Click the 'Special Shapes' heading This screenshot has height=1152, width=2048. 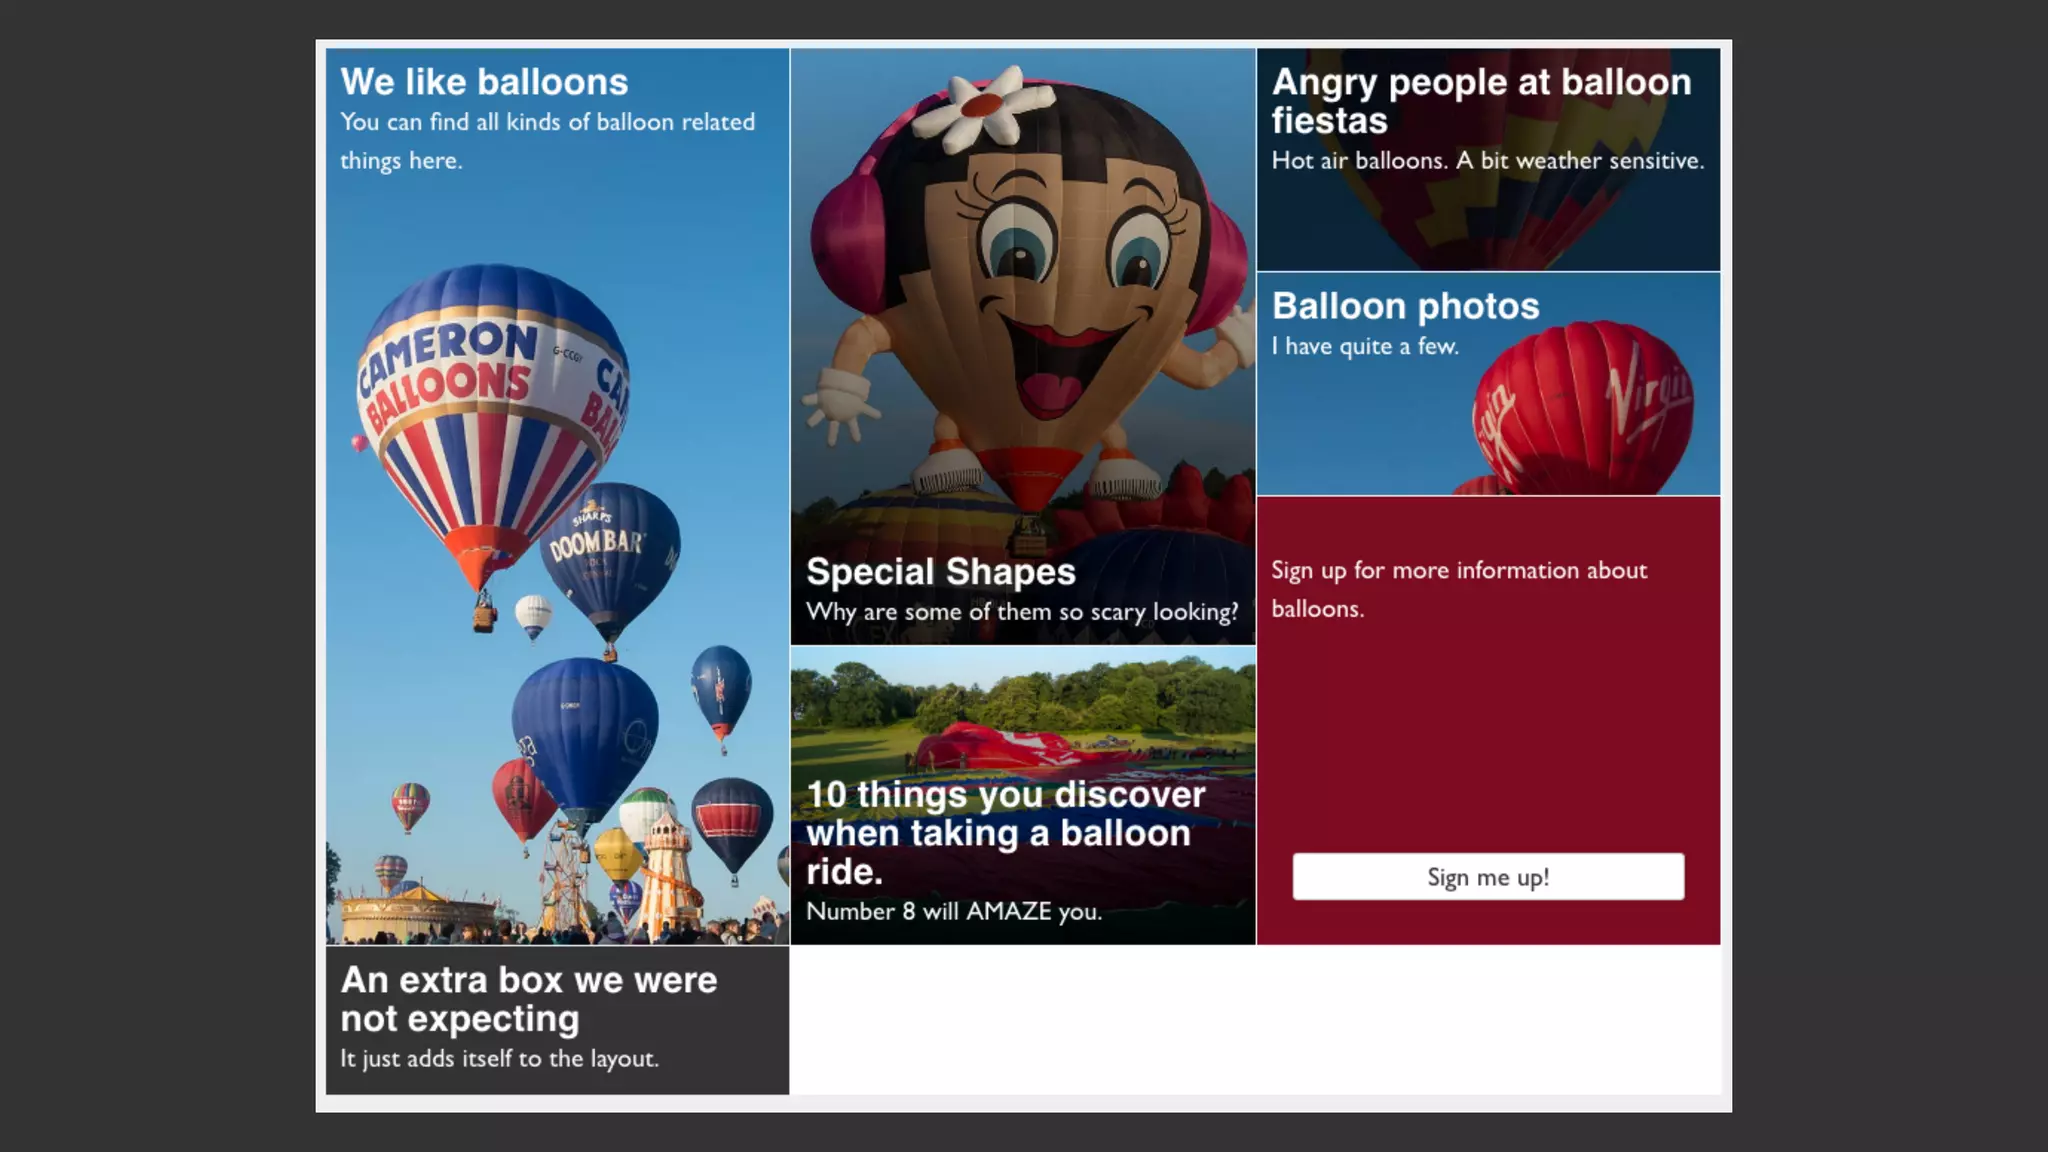pyautogui.click(x=940, y=572)
